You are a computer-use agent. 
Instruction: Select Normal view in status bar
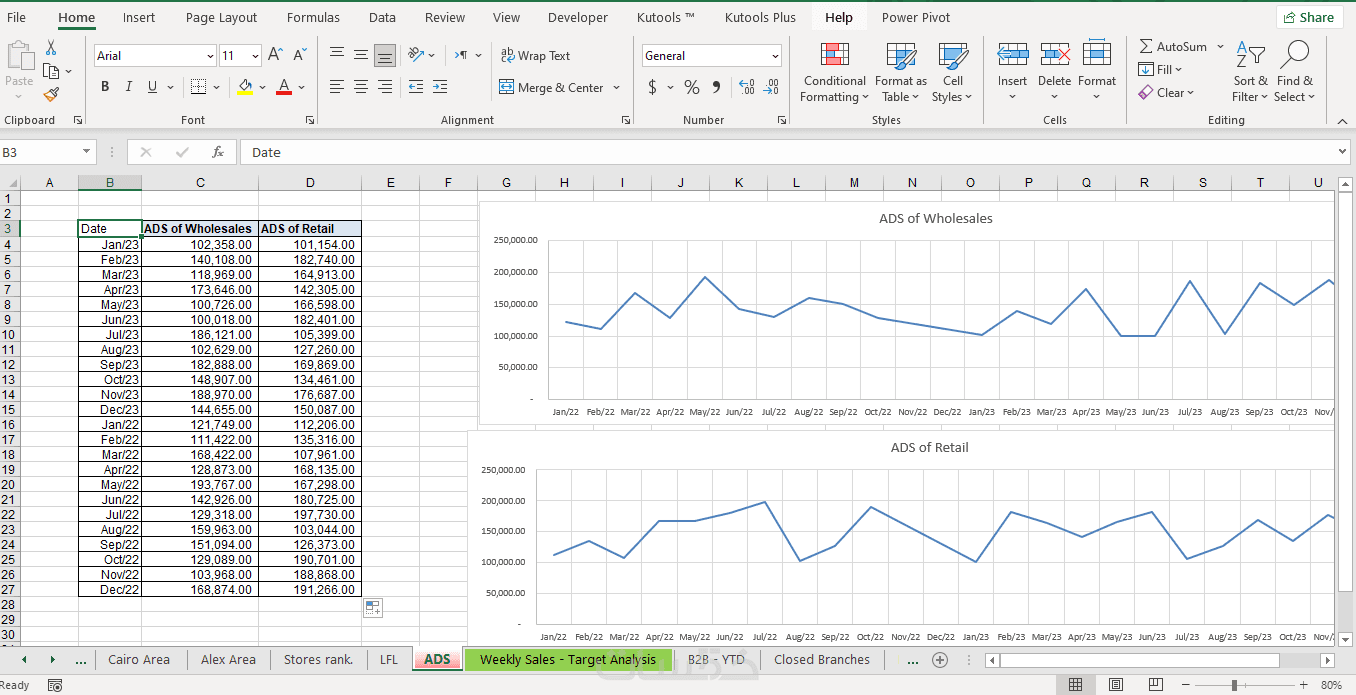[1076, 685]
